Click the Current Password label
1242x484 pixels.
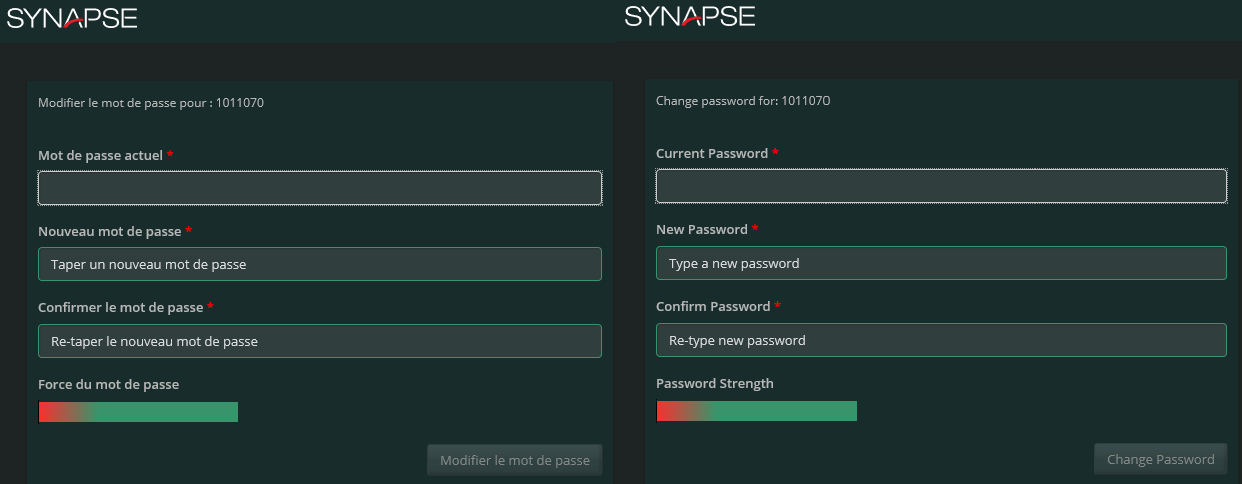(x=712, y=153)
